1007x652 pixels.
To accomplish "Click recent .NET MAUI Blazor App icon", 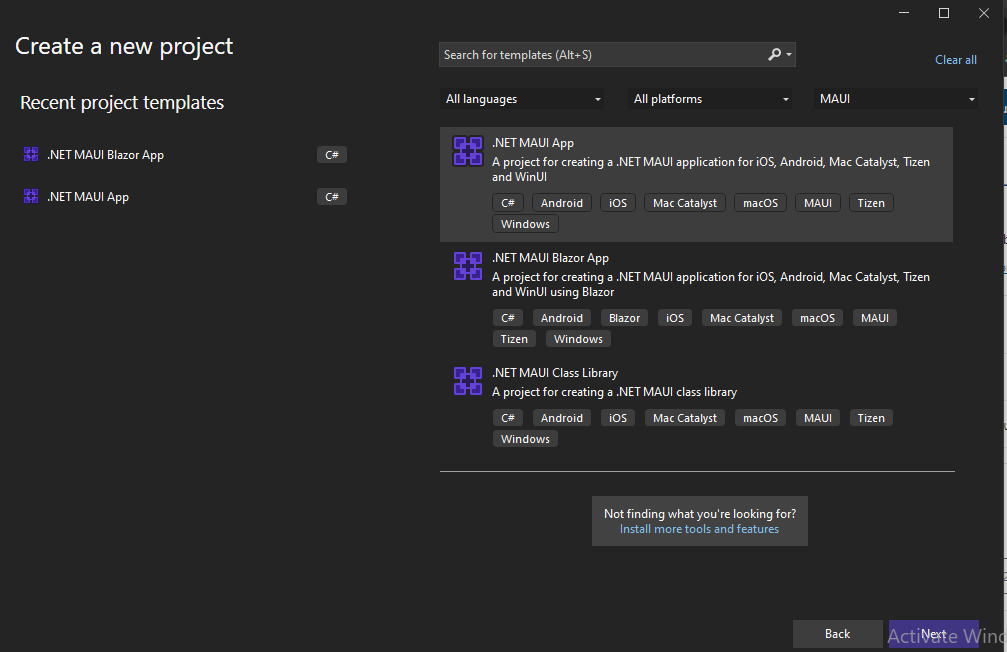I will click(30, 155).
